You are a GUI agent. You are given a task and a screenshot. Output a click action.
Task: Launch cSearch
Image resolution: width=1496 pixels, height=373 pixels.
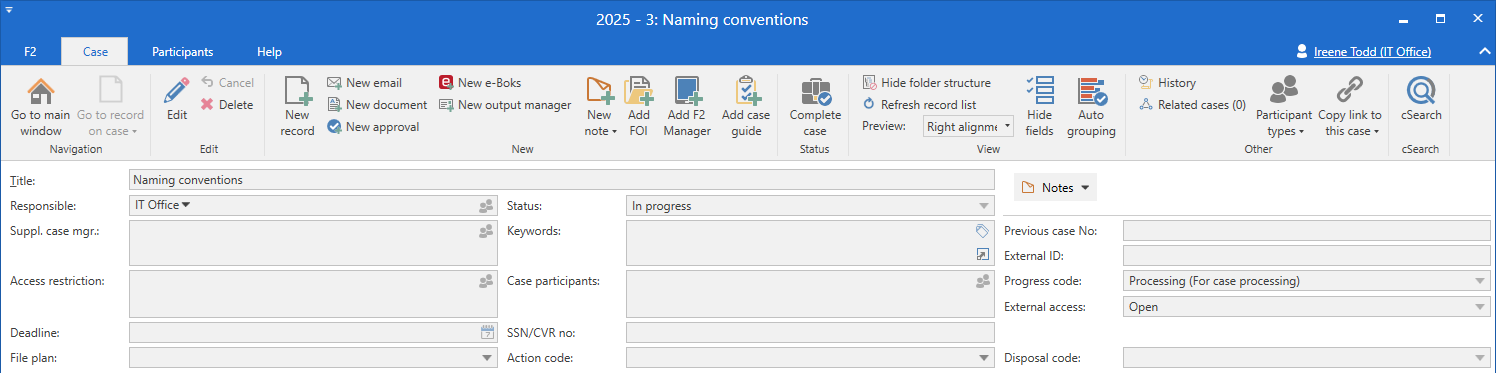click(x=1421, y=99)
